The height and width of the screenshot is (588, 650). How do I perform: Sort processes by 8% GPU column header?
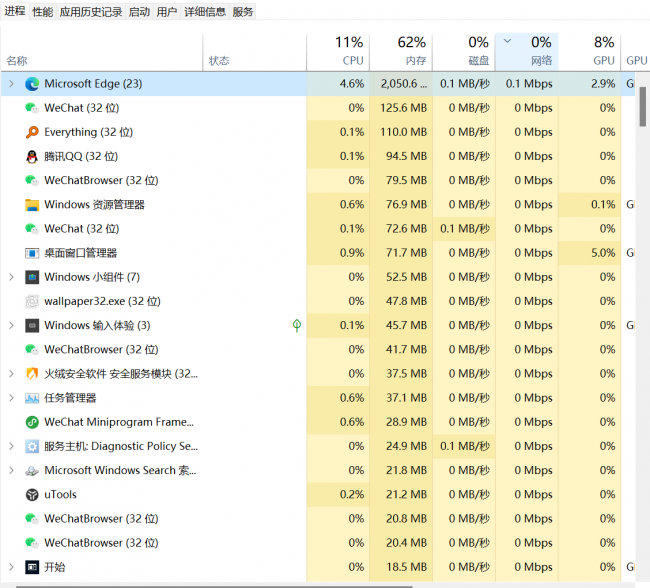589,53
